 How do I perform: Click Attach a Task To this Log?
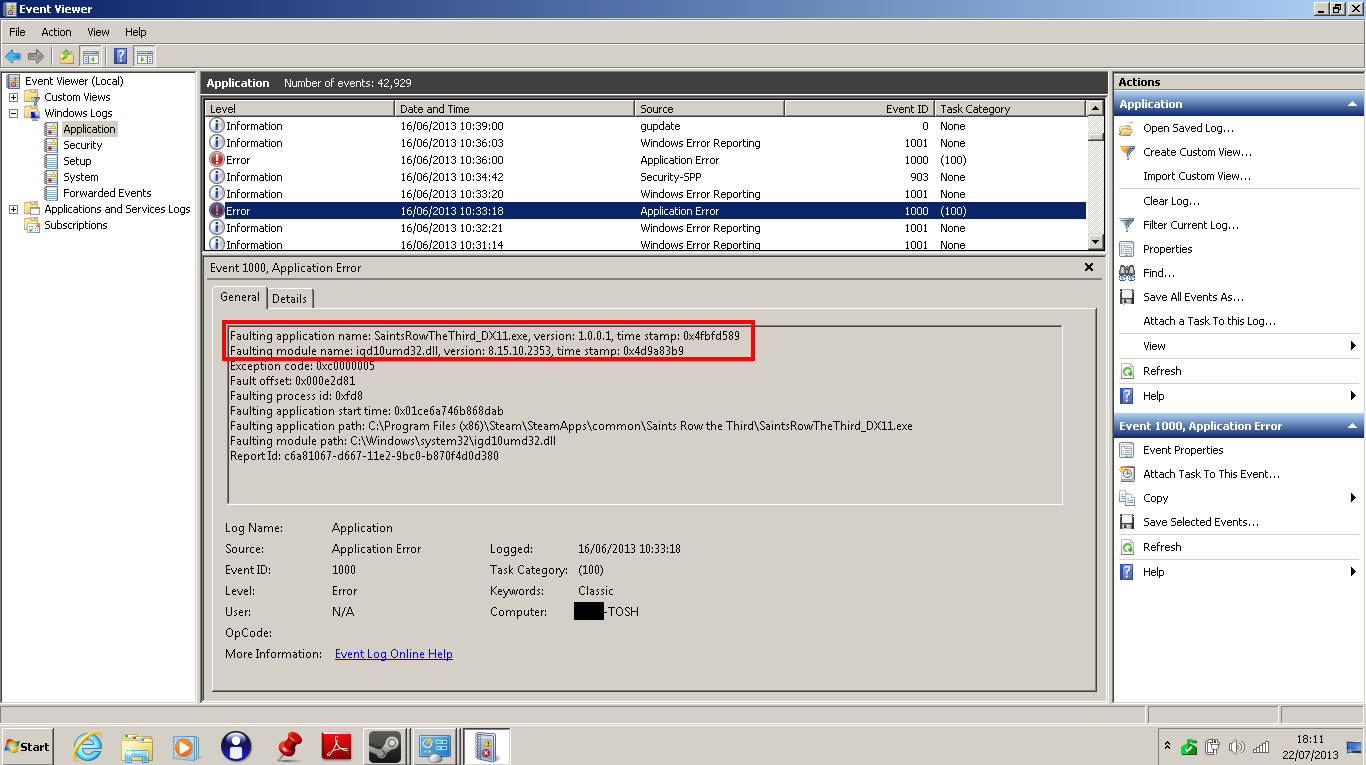(x=1210, y=321)
